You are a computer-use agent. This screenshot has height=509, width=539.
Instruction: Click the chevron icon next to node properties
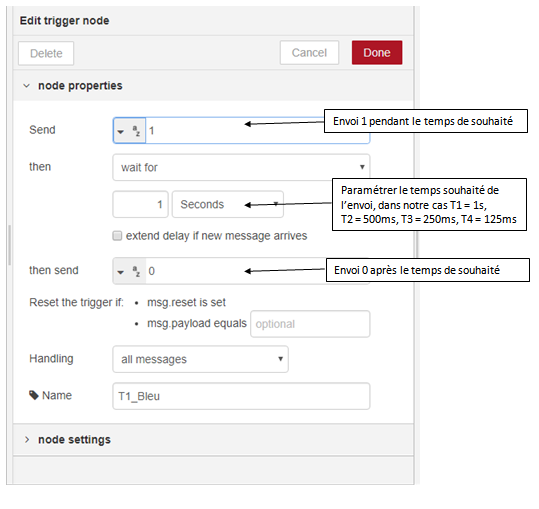pyautogui.click(x=26, y=86)
